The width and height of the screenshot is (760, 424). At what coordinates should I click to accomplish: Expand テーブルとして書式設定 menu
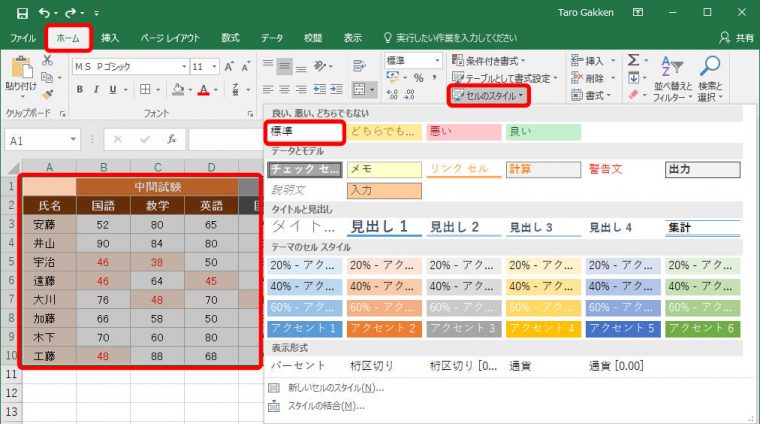point(505,78)
